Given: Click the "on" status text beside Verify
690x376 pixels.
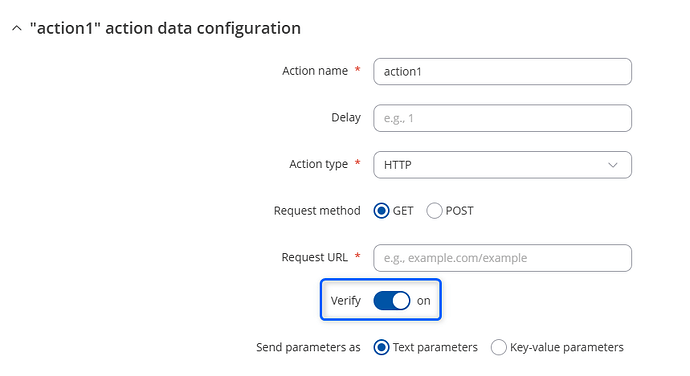Looking at the screenshot, I should click(424, 301).
